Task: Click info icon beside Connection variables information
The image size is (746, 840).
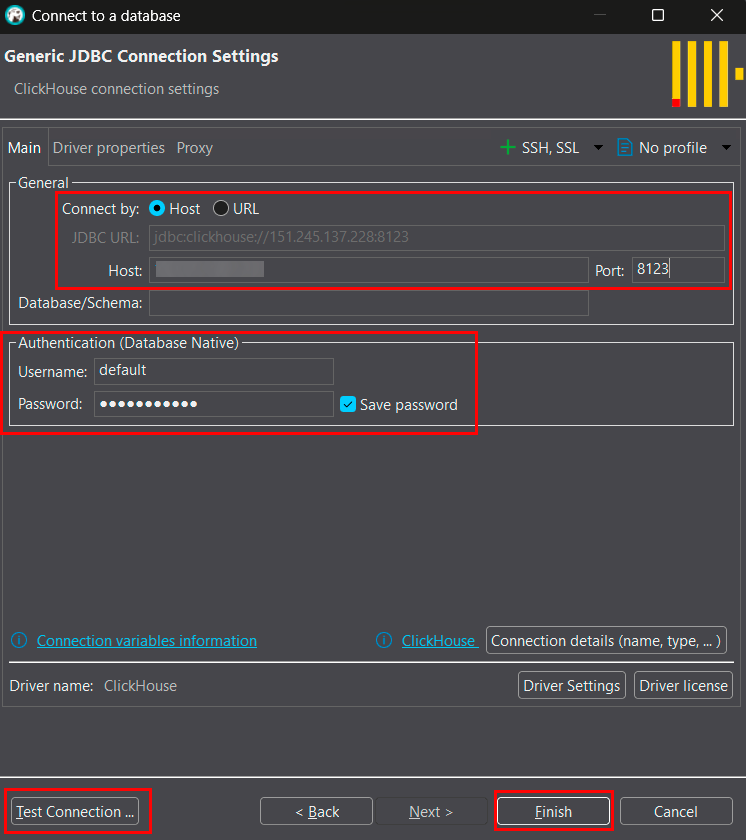Action: pos(19,640)
